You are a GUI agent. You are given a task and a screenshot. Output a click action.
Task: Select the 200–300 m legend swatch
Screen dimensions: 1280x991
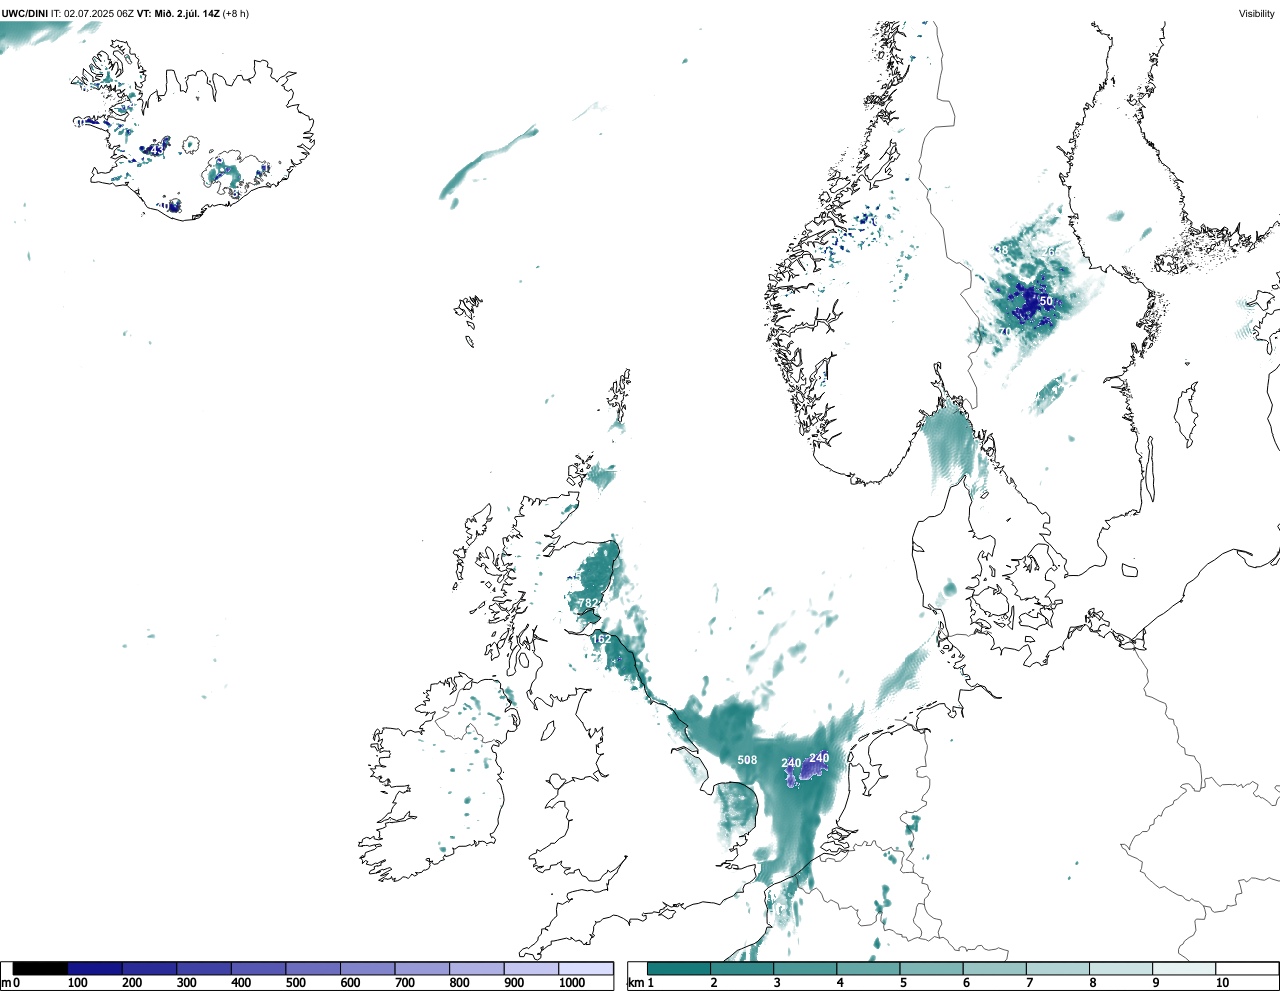[x=149, y=968]
